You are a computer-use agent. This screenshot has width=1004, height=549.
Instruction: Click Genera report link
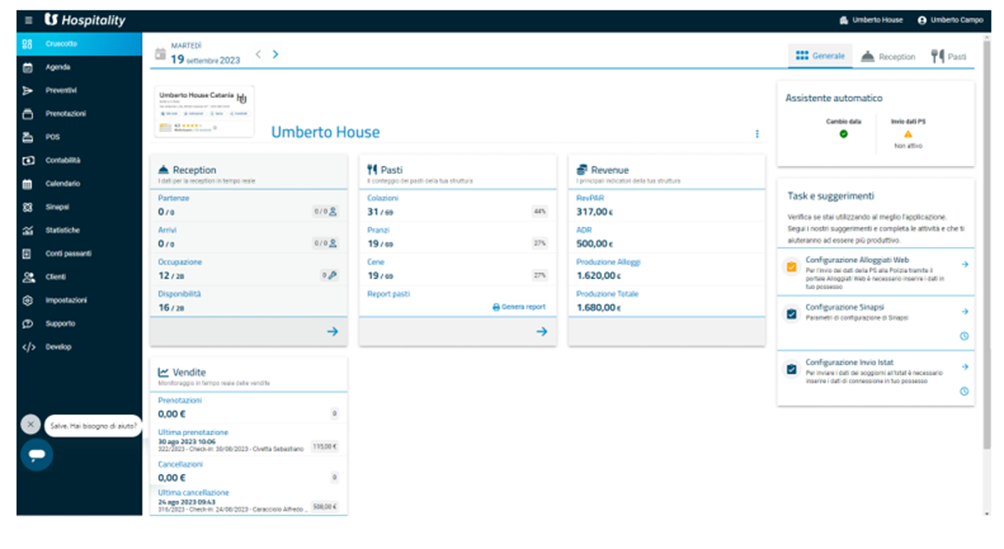point(519,307)
